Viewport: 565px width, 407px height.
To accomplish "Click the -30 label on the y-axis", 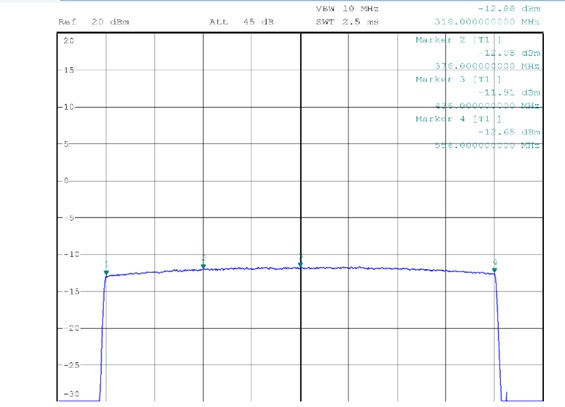I will [71, 394].
